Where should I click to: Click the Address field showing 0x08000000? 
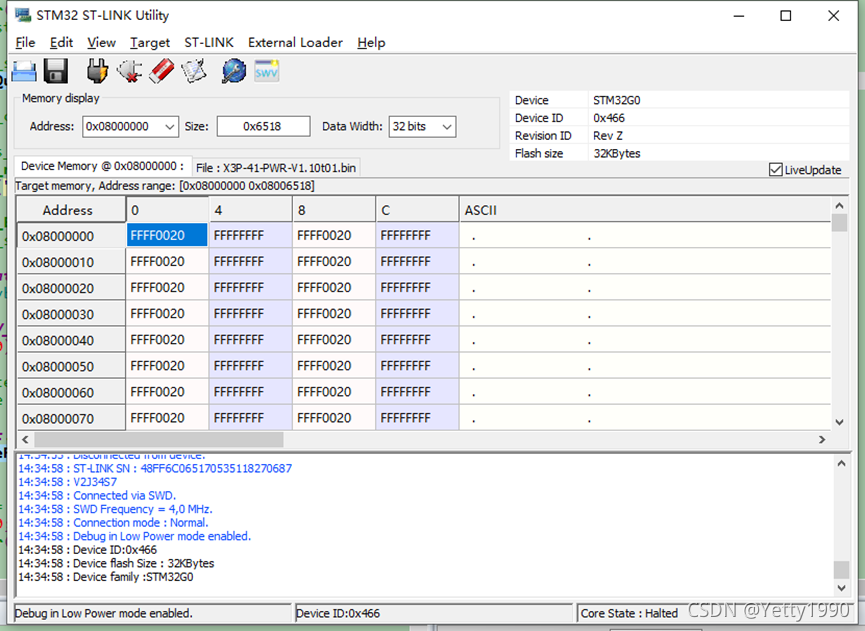point(122,126)
